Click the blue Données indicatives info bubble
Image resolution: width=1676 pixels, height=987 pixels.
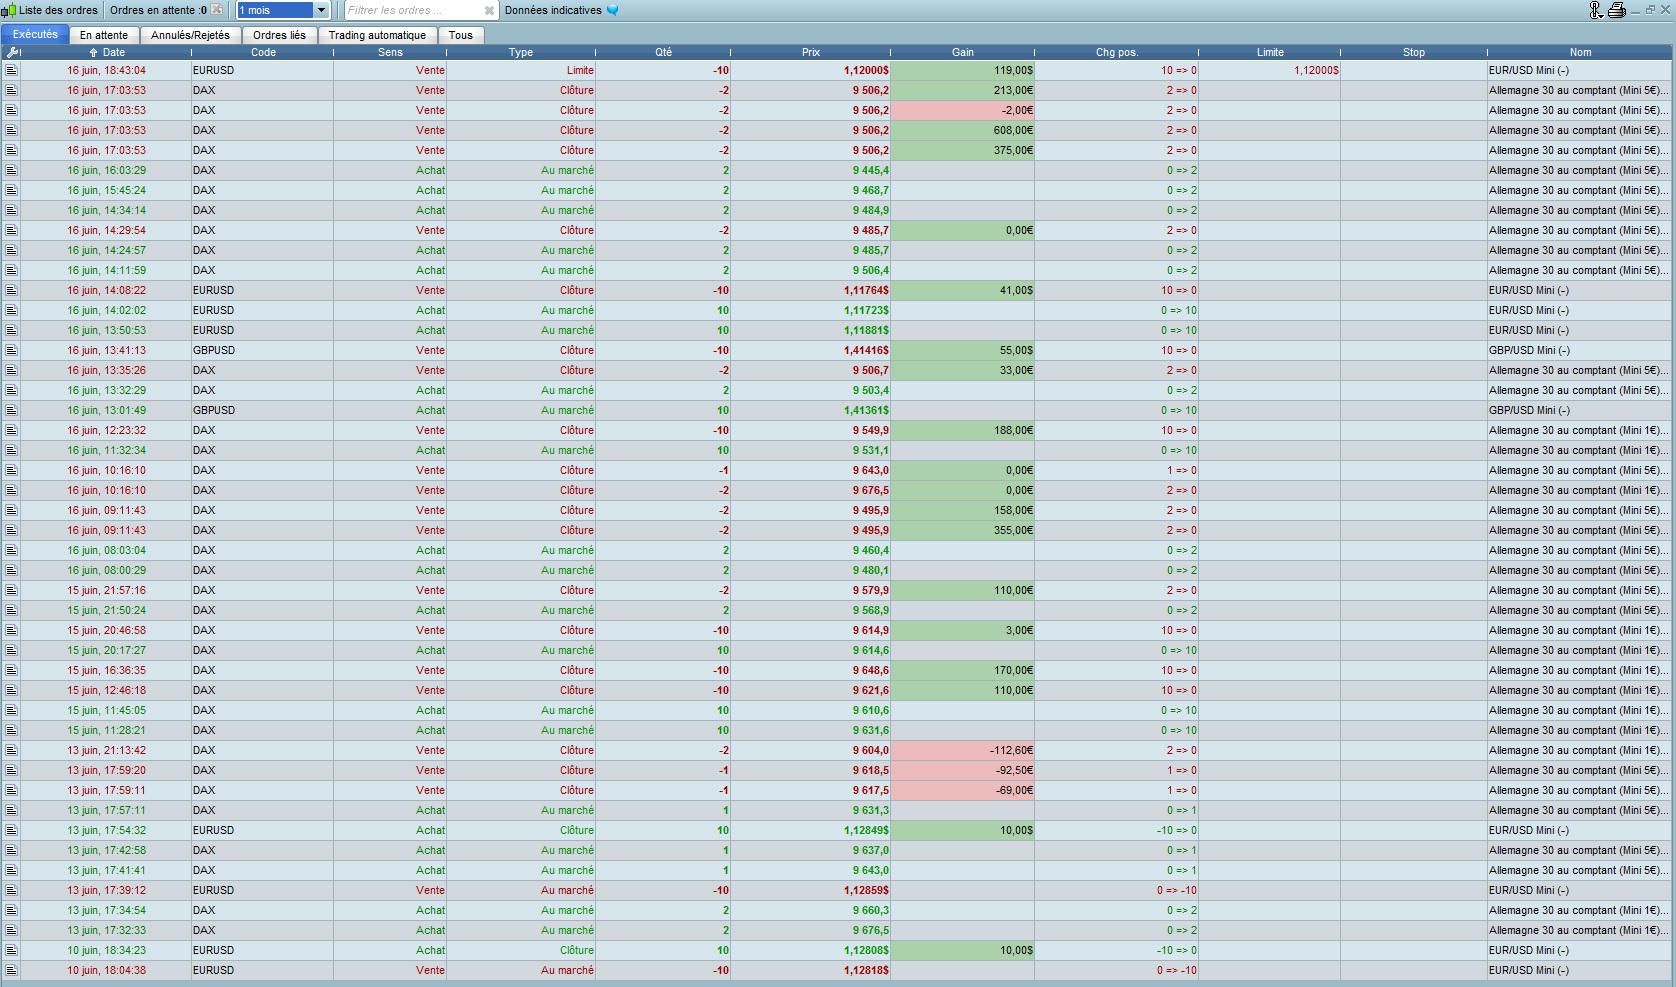click(x=613, y=10)
